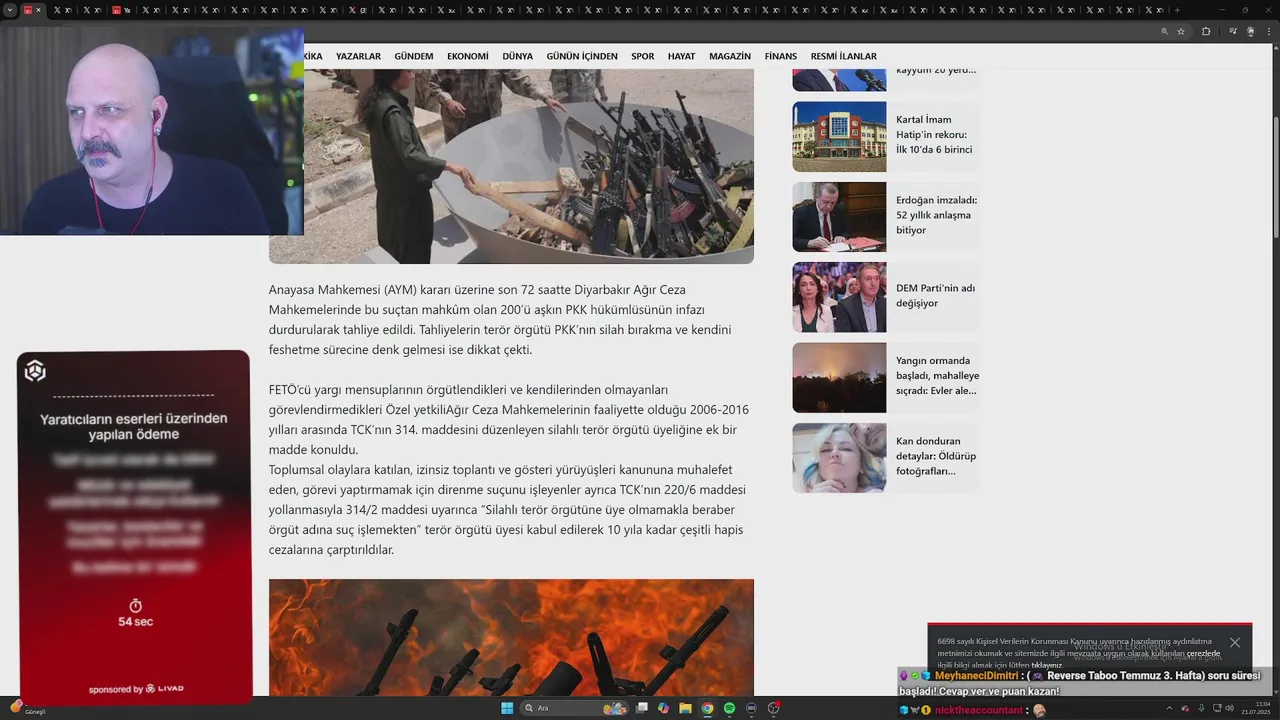This screenshot has width=1280, height=720.
Task: Open the Windows Start button
Action: 507,708
